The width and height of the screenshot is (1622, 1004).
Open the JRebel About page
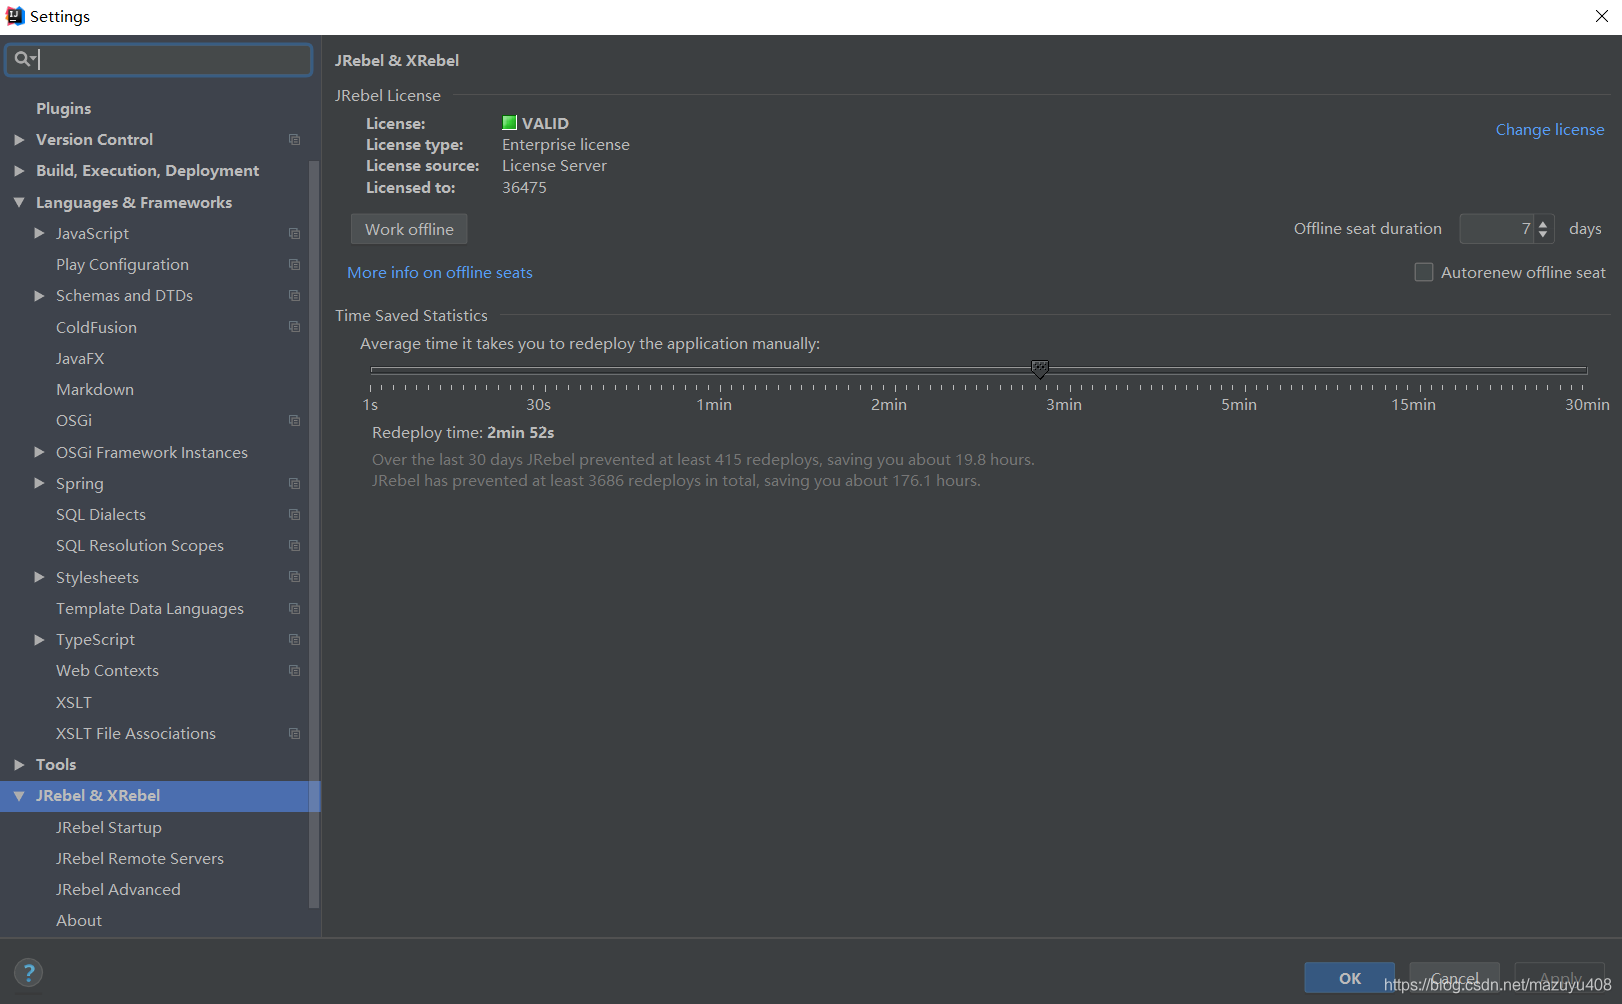pyautogui.click(x=79, y=920)
